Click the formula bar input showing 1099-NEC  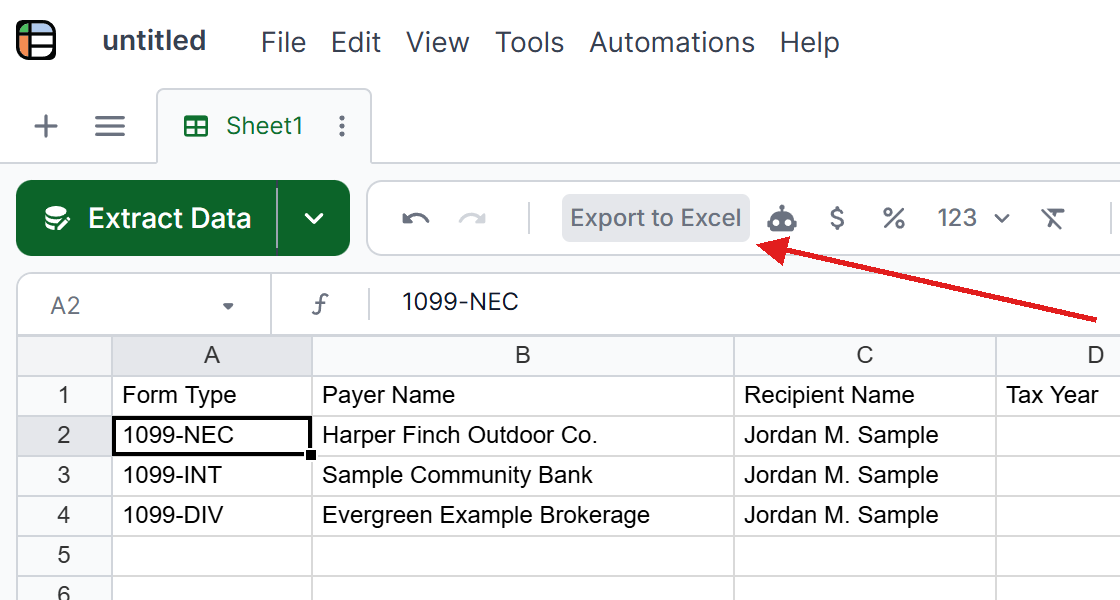(743, 303)
